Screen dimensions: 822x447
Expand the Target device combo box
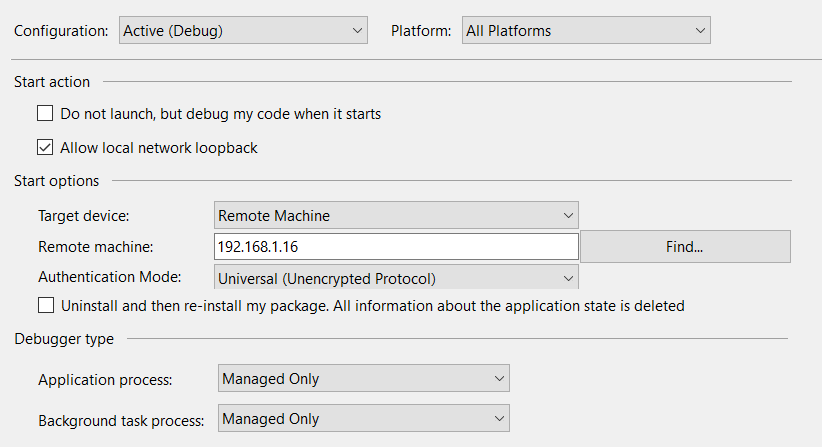click(x=396, y=215)
